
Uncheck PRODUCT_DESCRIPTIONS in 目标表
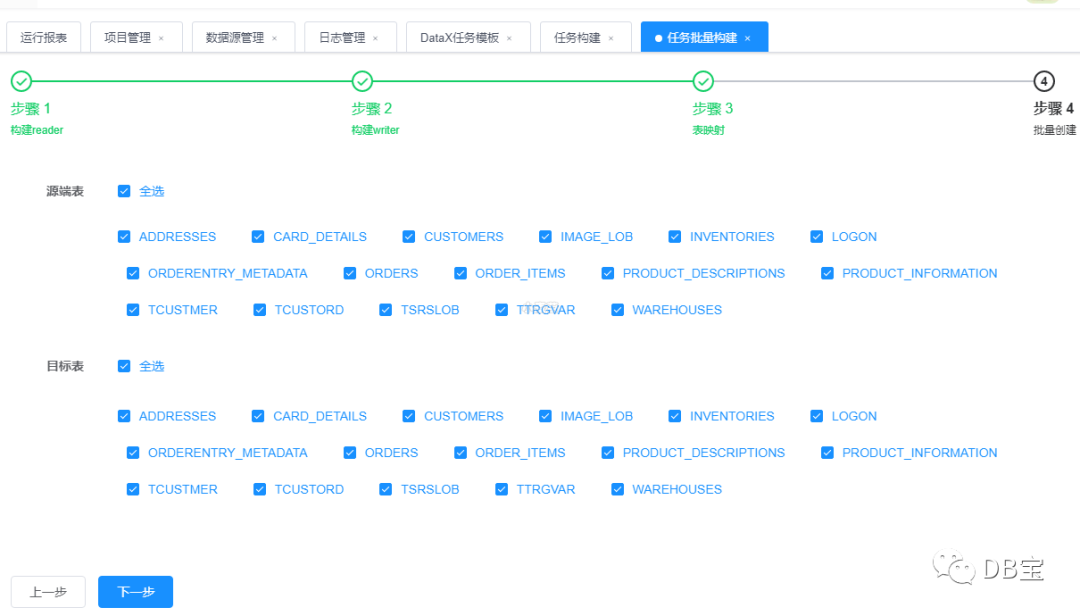(608, 453)
